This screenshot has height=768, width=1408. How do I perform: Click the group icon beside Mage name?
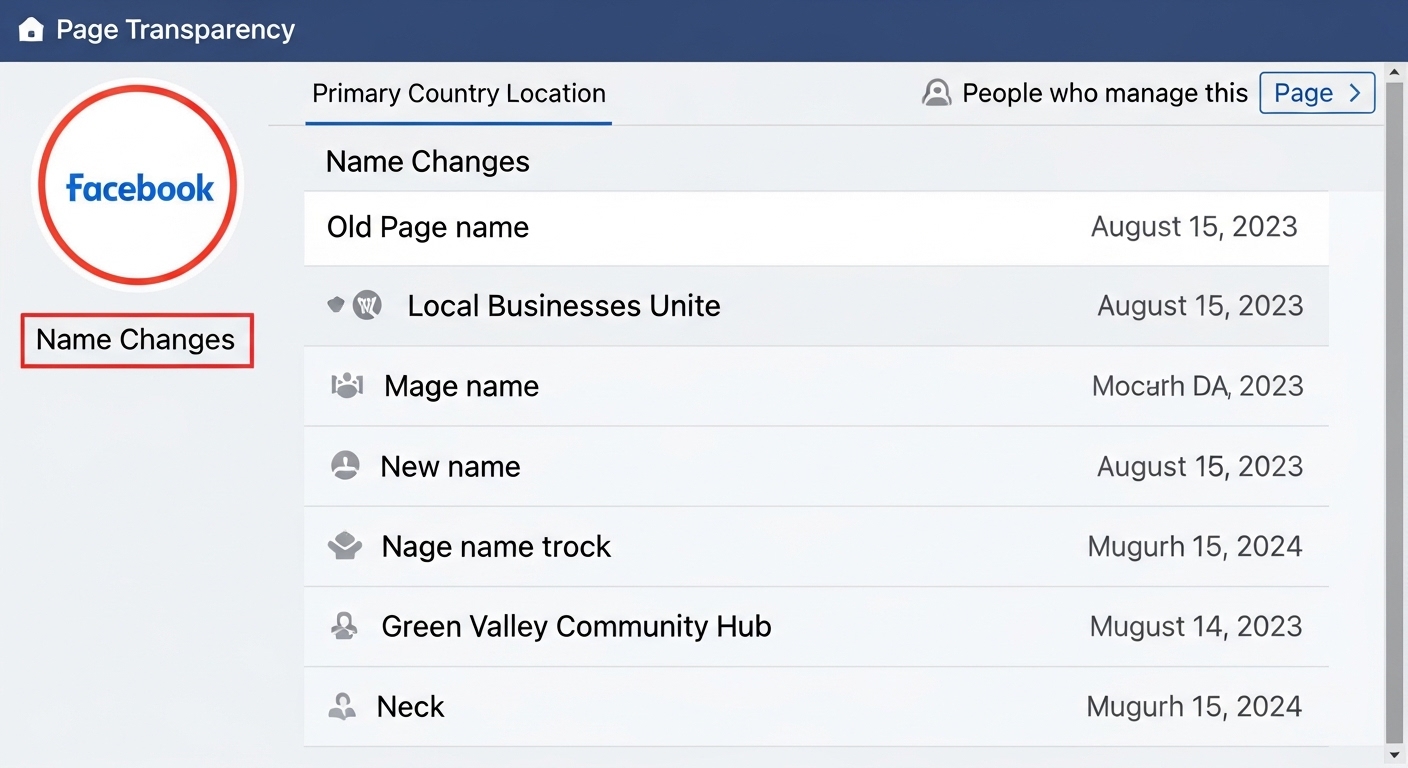tap(346, 386)
